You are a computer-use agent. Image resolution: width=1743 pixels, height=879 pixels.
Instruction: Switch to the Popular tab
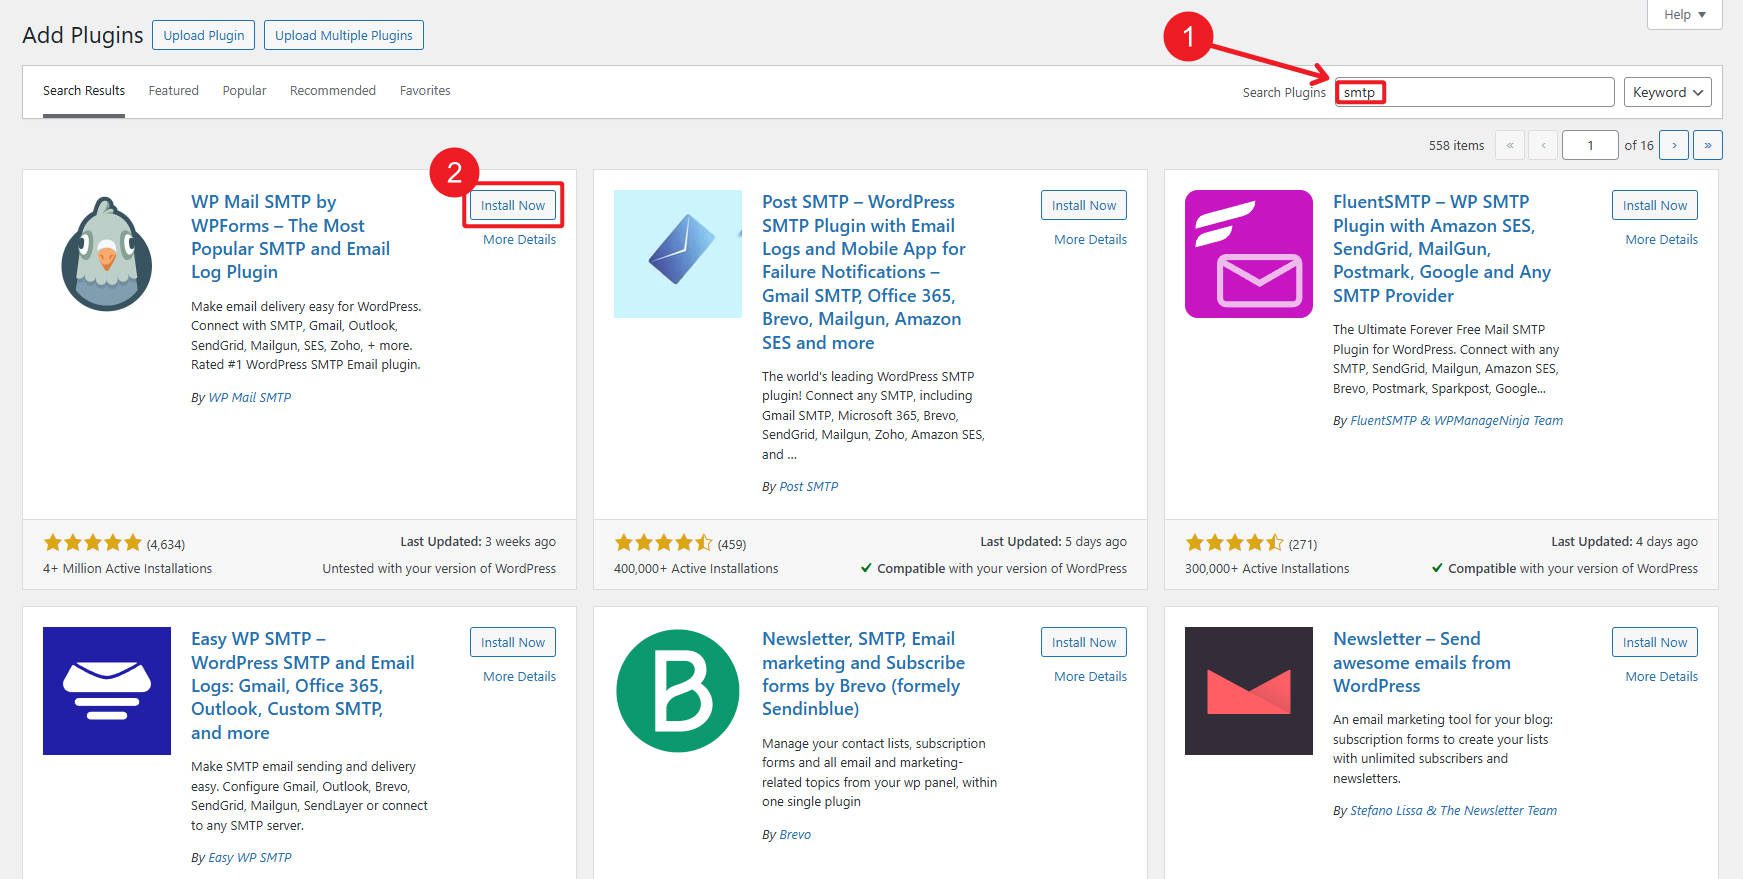click(244, 90)
